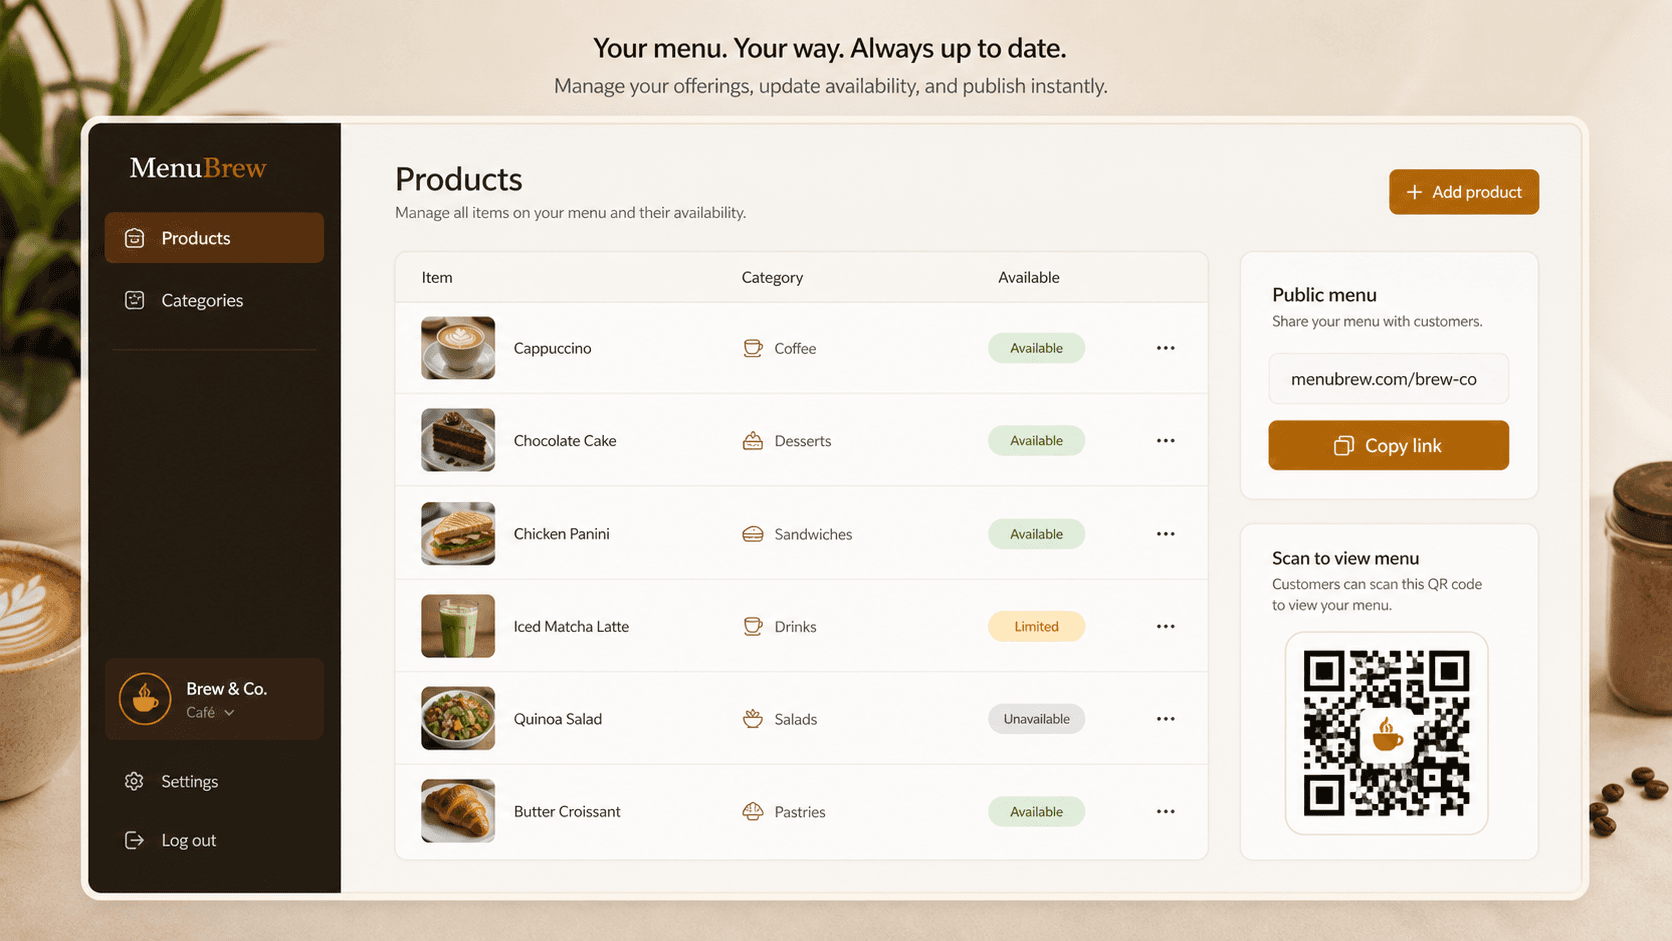Expand the Café account chevron
The image size is (1672, 941).
[x=229, y=713]
